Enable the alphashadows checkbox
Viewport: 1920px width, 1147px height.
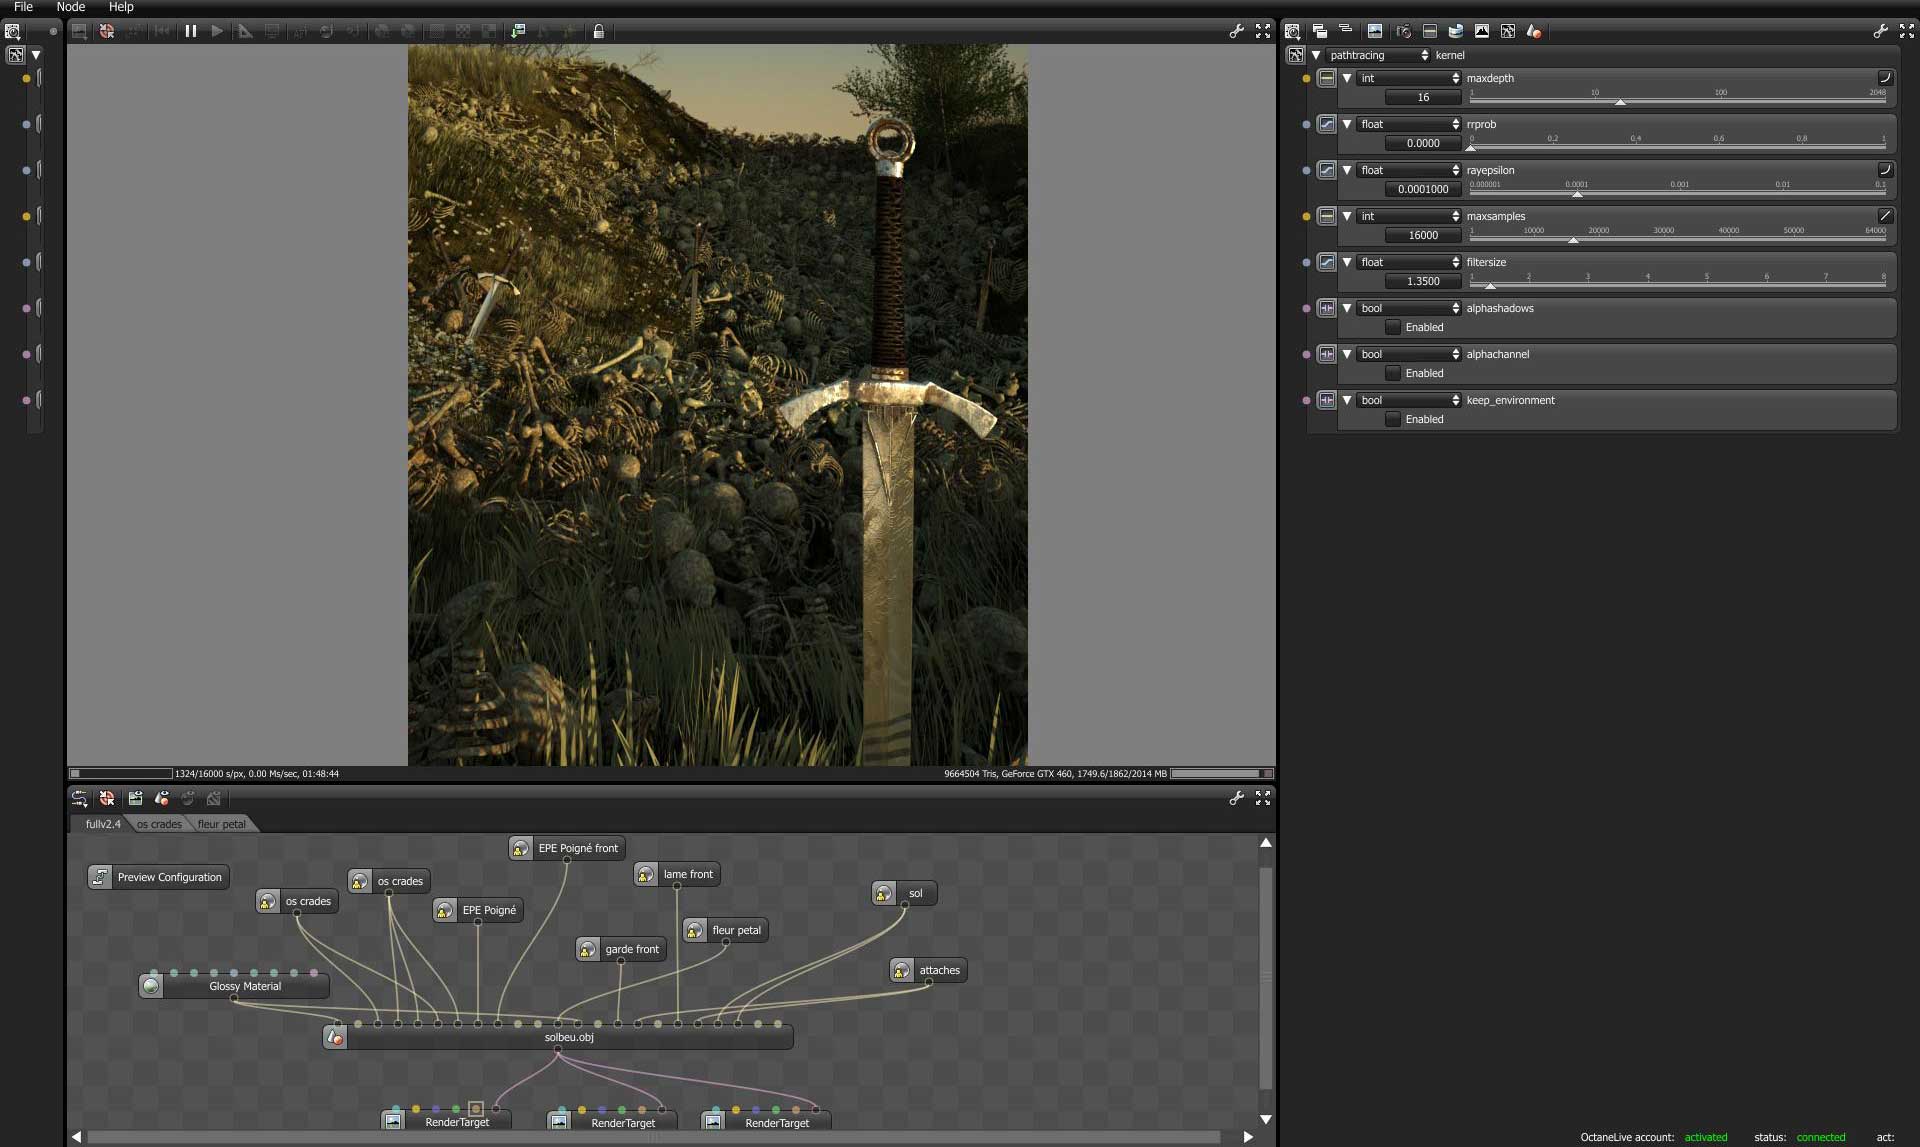[x=1393, y=327]
